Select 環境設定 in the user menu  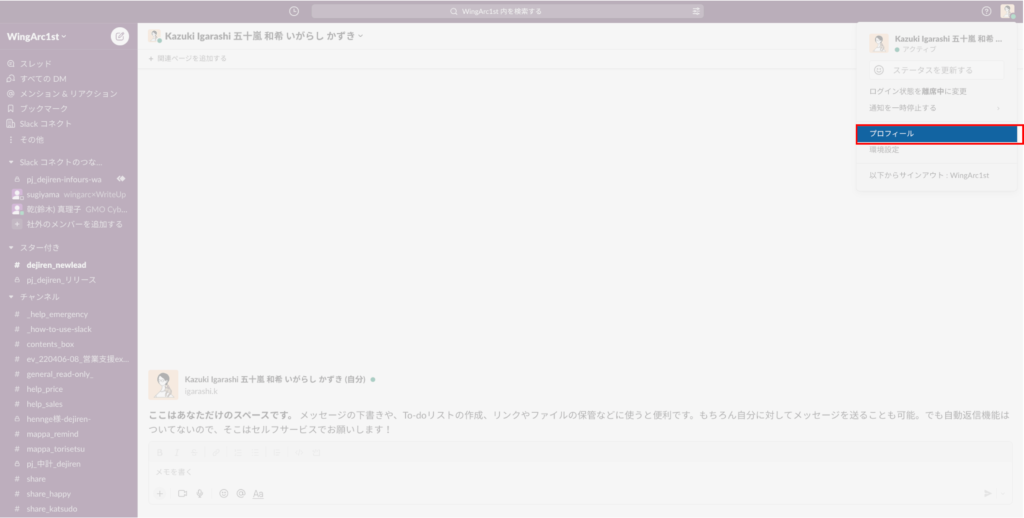(885, 150)
